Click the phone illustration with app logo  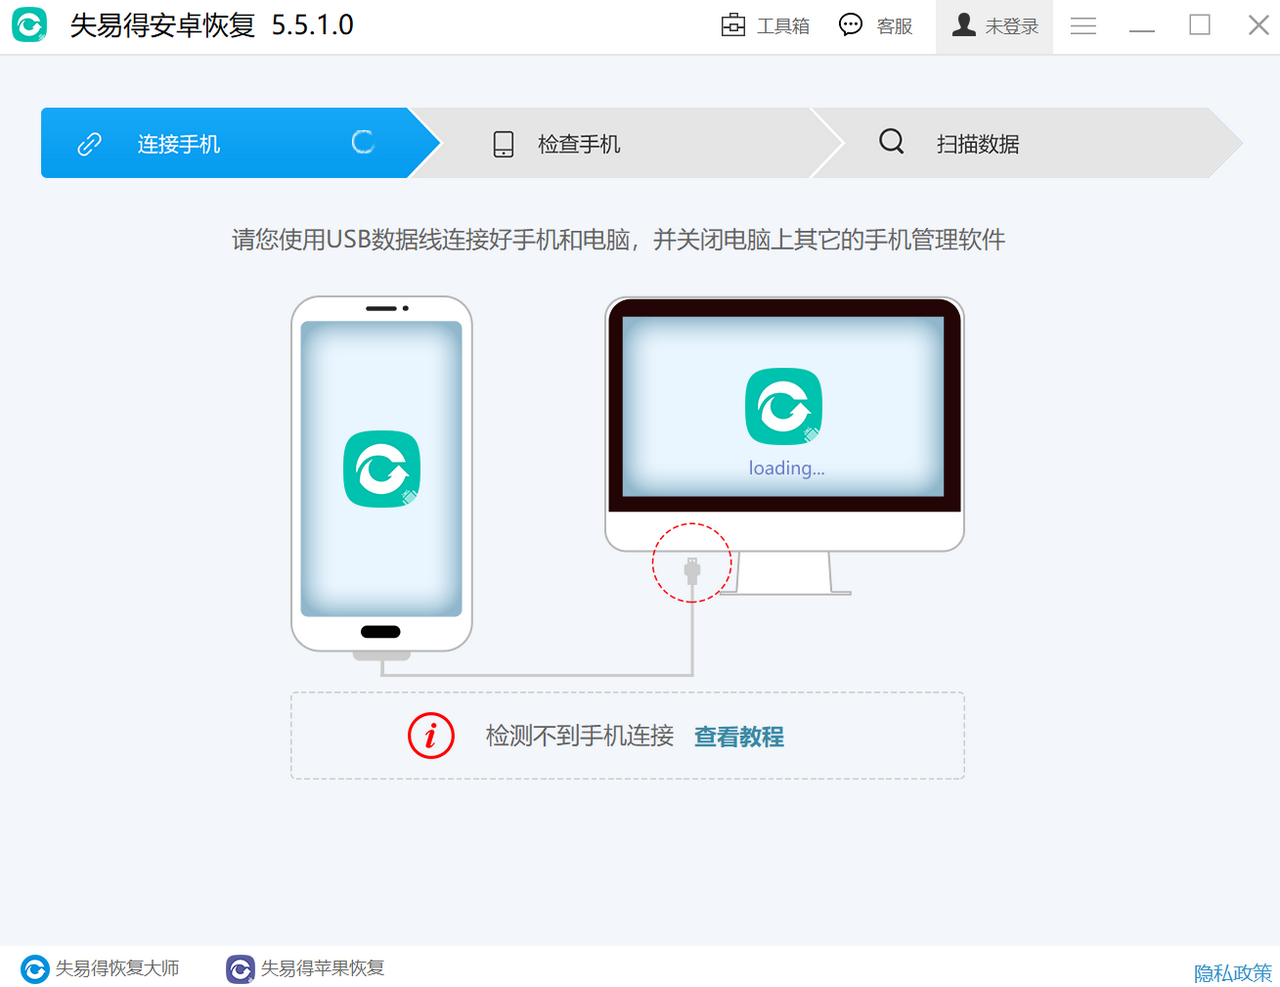click(381, 470)
